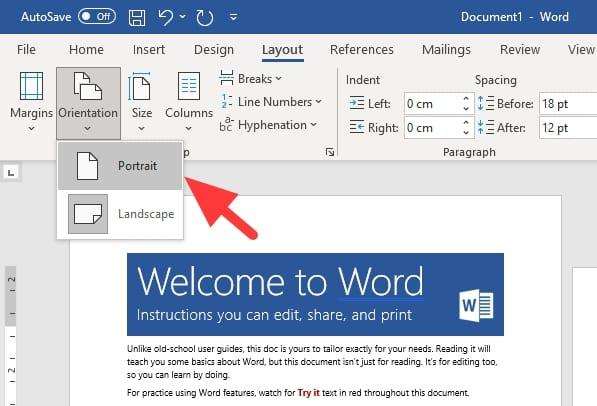
Task: Increase Indent Right with up arrow
Action: pyautogui.click(x=466, y=122)
